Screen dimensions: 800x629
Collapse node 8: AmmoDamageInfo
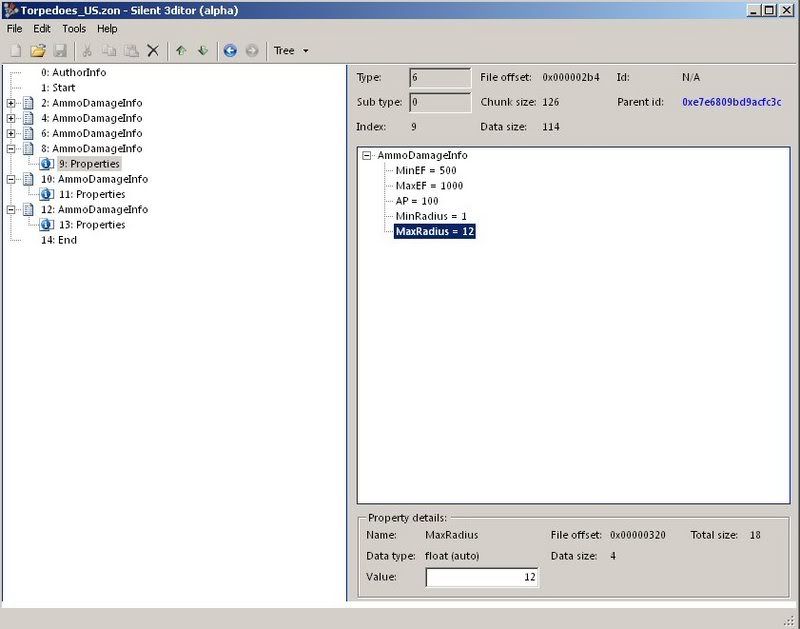pos(11,149)
